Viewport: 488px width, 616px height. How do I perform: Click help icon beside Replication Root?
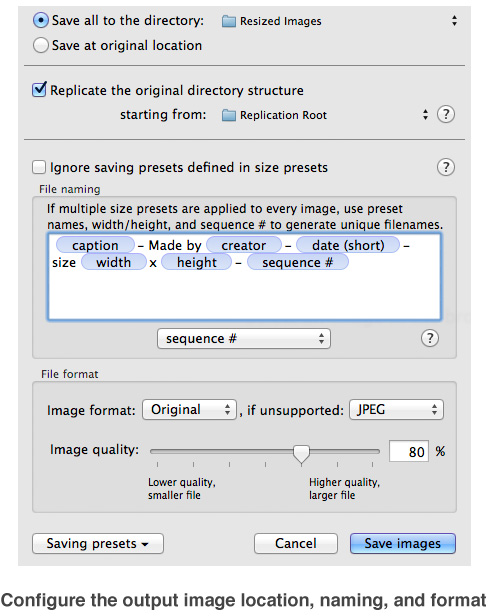click(446, 114)
